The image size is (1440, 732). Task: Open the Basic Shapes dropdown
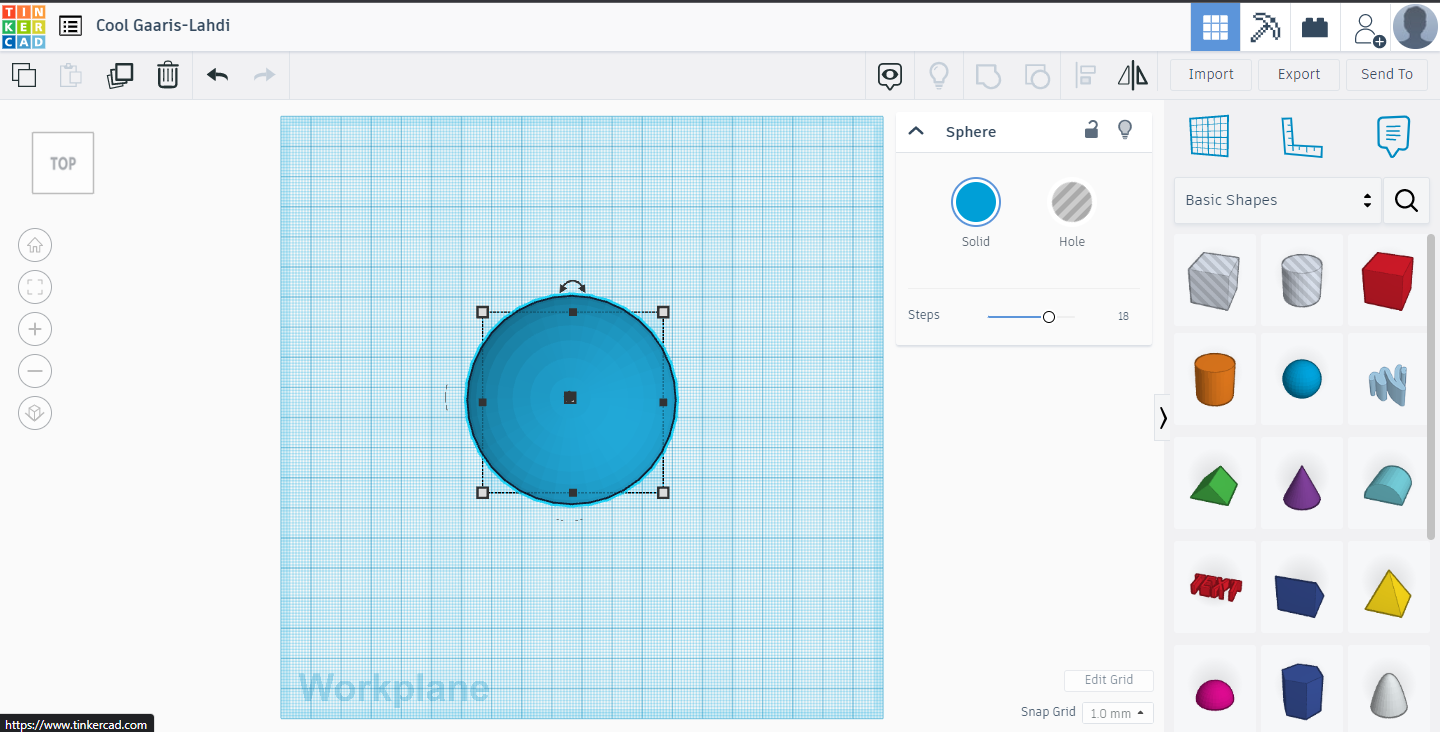1276,200
